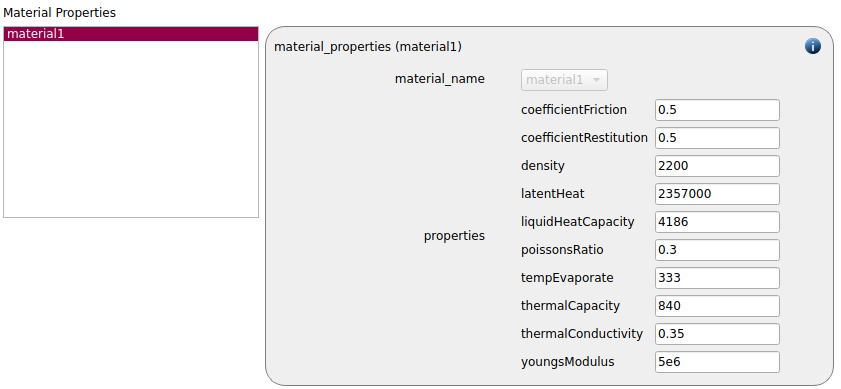Select material1 in the Material Properties list
The height and width of the screenshot is (389, 841).
131,34
